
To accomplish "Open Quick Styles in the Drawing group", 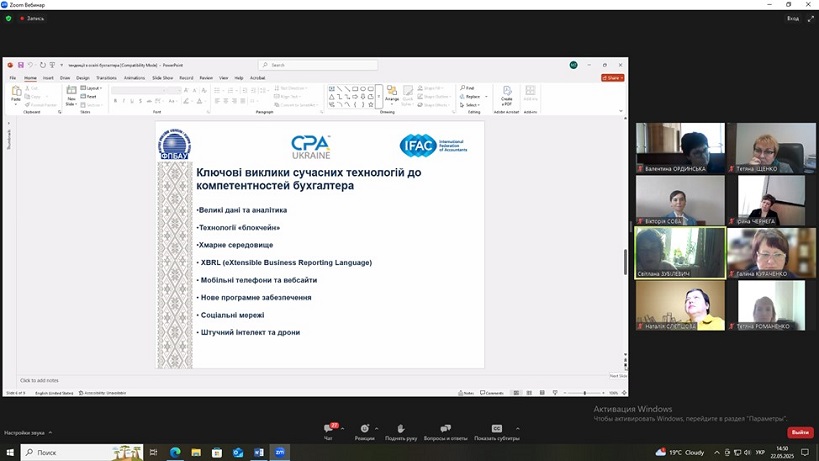I will click(x=408, y=96).
